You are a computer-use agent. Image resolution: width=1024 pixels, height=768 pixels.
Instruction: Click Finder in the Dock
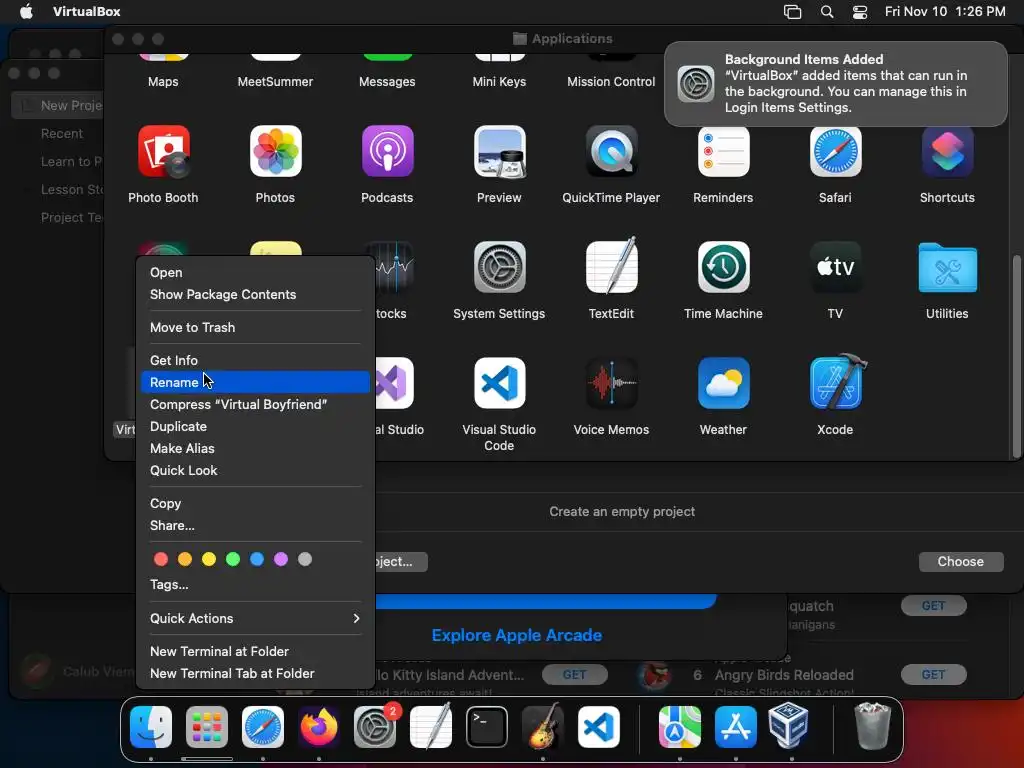[x=151, y=727]
